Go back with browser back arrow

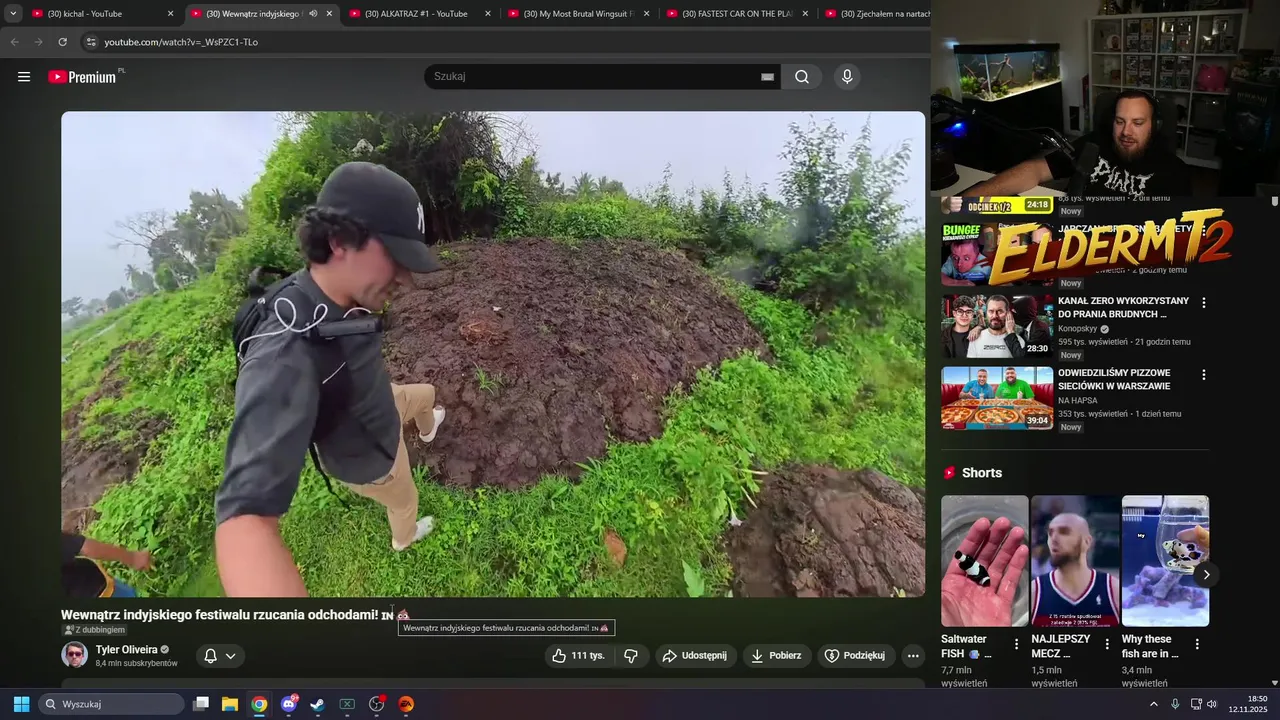(14, 42)
